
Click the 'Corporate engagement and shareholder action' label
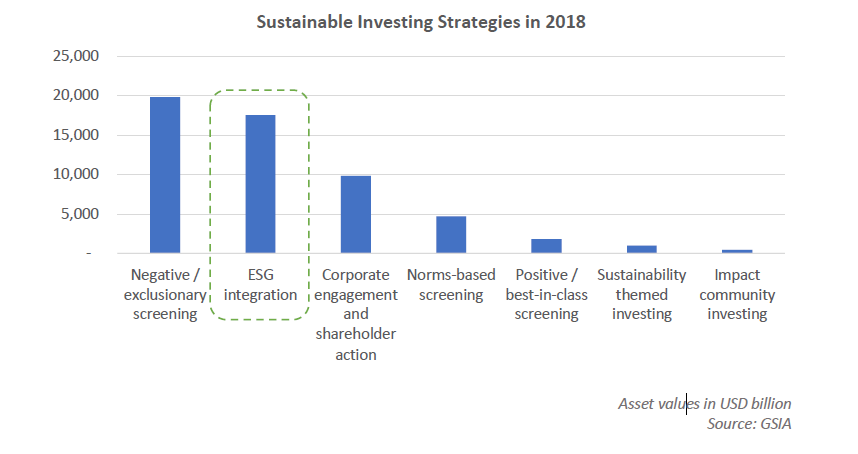(356, 314)
